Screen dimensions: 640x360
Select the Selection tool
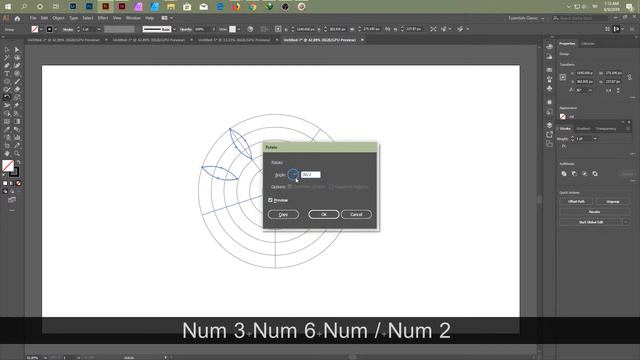click(7, 50)
